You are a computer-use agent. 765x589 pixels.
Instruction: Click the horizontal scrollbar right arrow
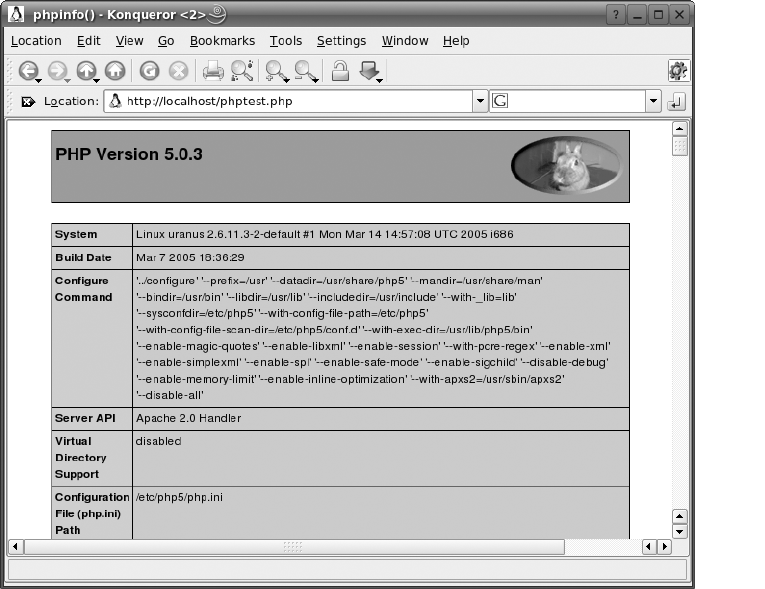[x=664, y=547]
